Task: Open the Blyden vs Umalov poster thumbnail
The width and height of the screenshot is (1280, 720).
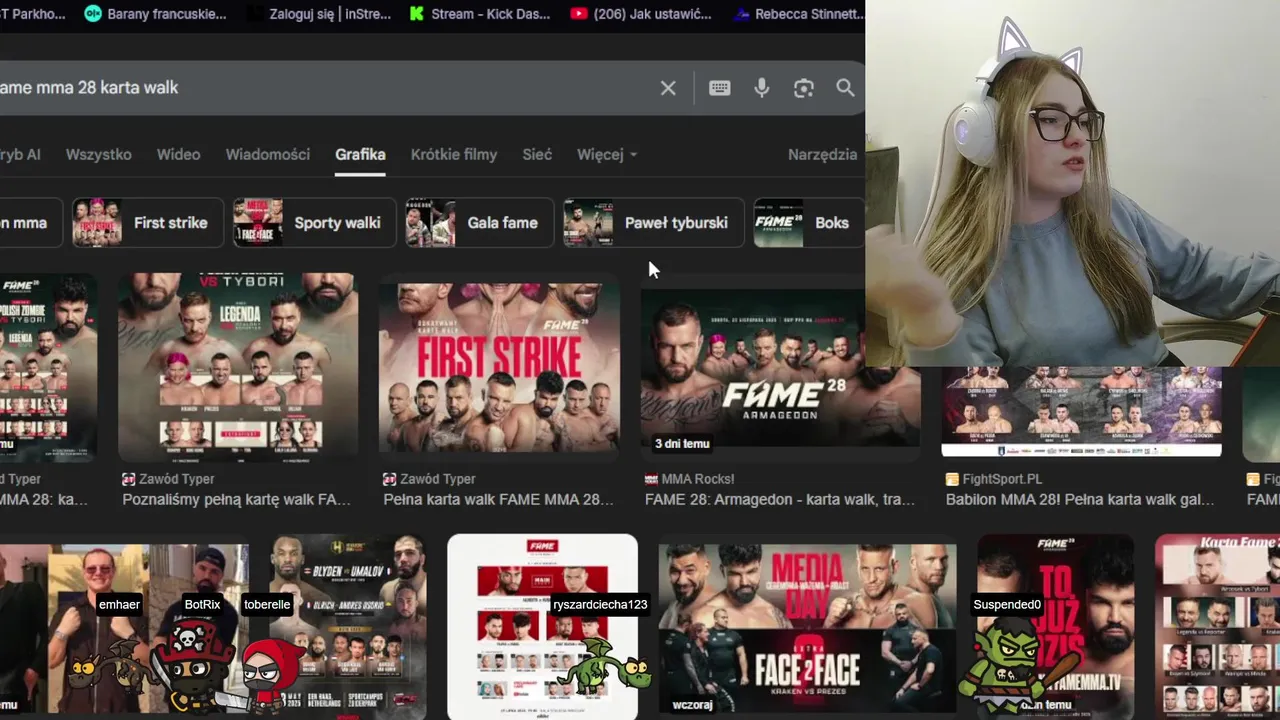Action: (348, 627)
